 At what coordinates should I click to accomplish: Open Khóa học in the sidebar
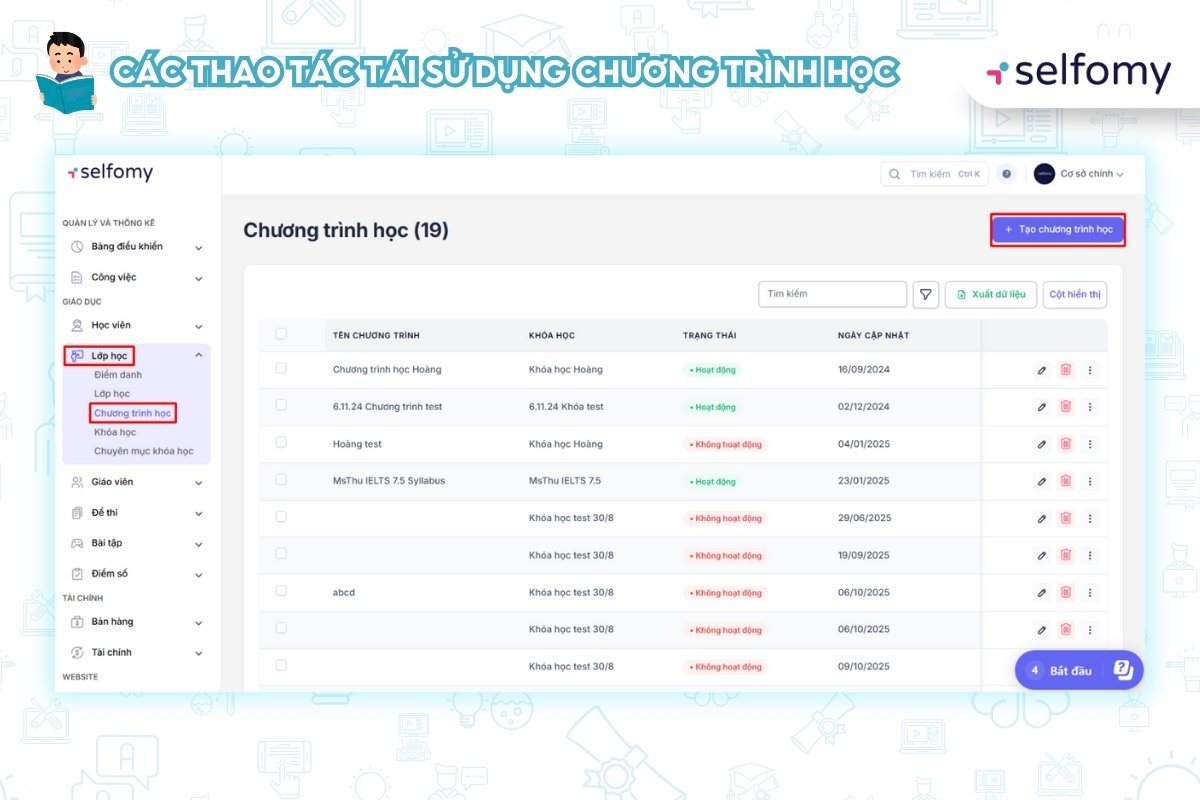tap(115, 432)
